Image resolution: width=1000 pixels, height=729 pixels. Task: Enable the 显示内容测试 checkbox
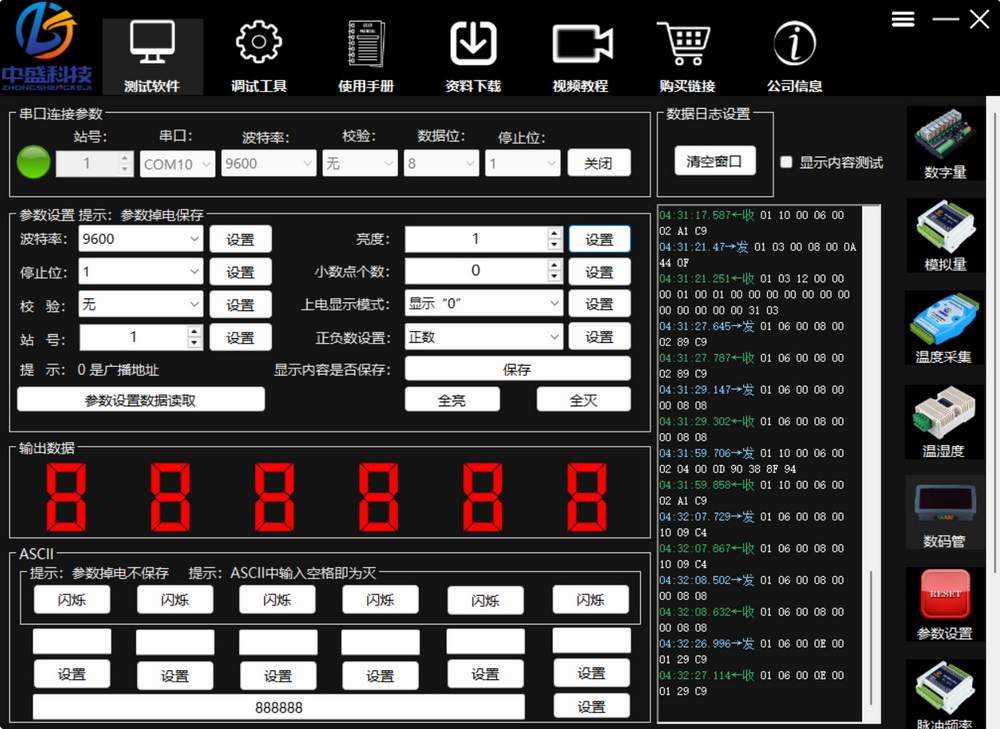(x=787, y=162)
